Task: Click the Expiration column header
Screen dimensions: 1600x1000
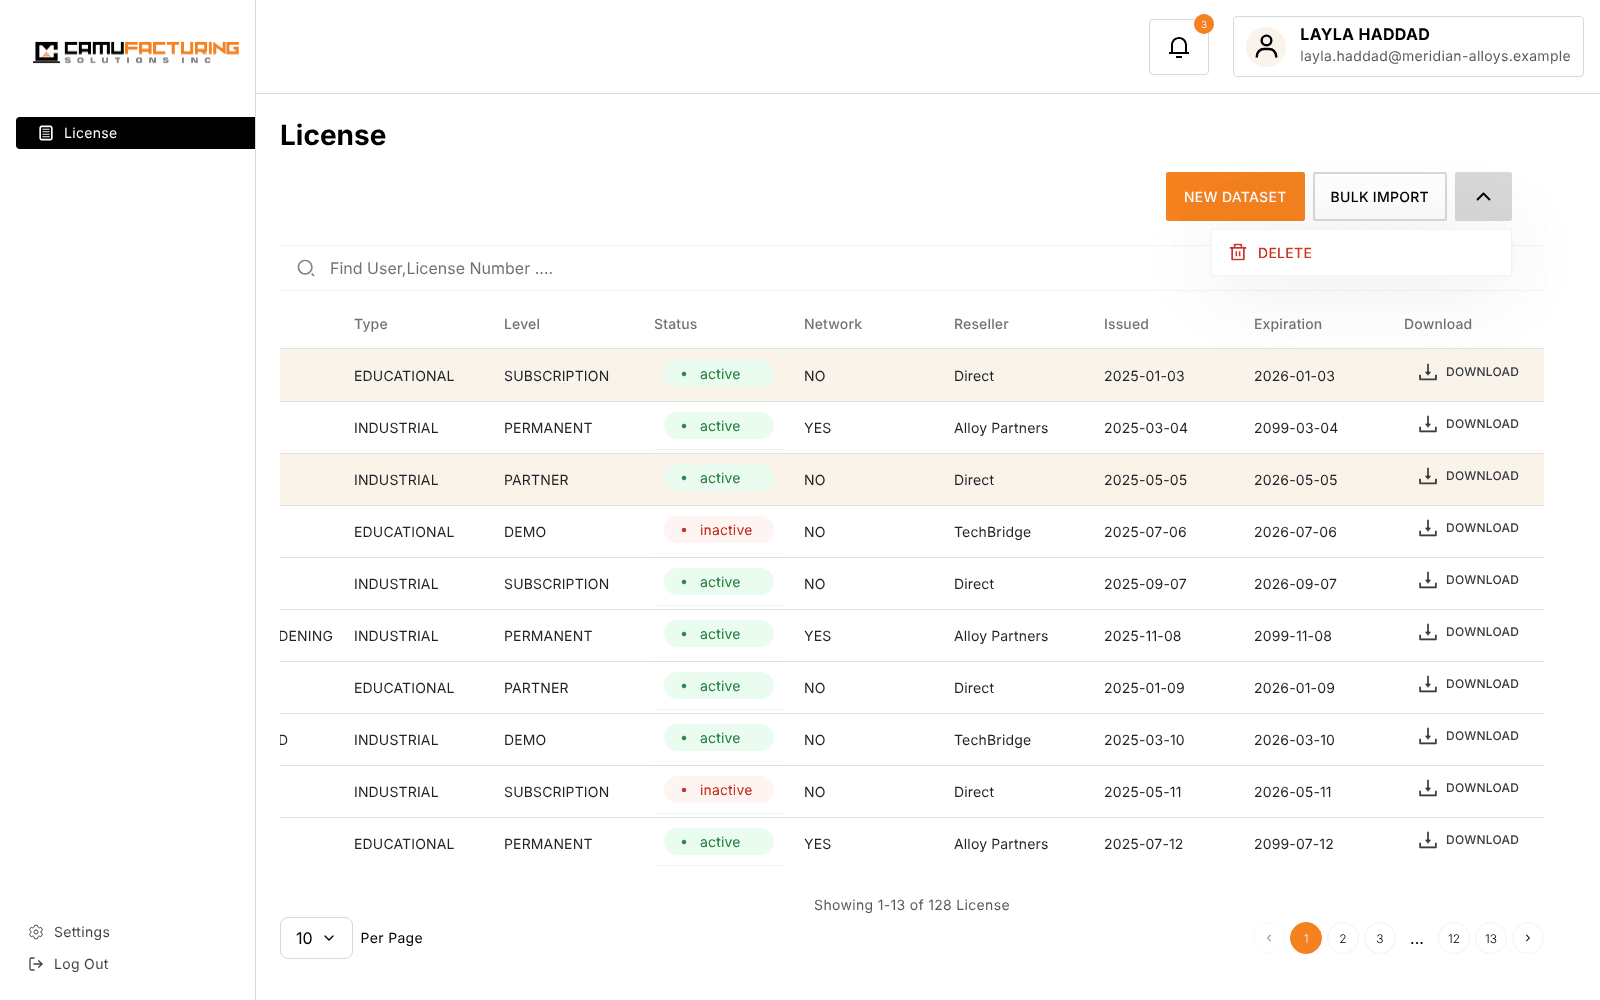Action: tap(1288, 324)
